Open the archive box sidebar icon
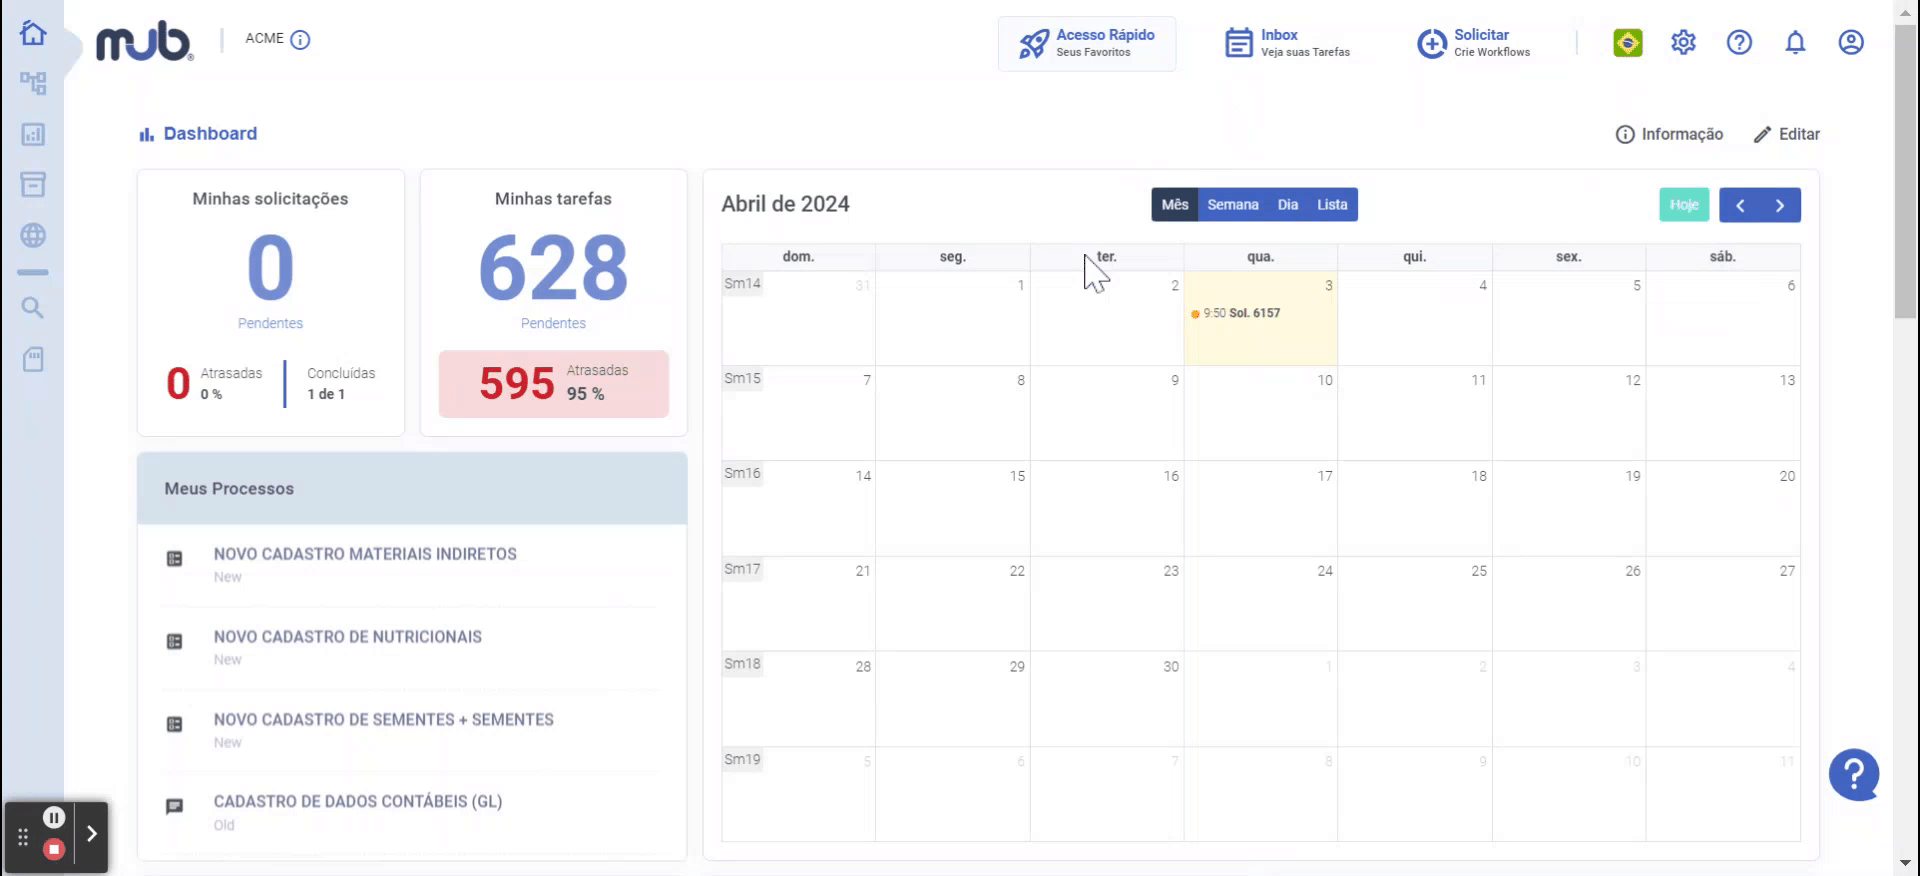Image resolution: width=1920 pixels, height=876 pixels. pyautogui.click(x=33, y=184)
